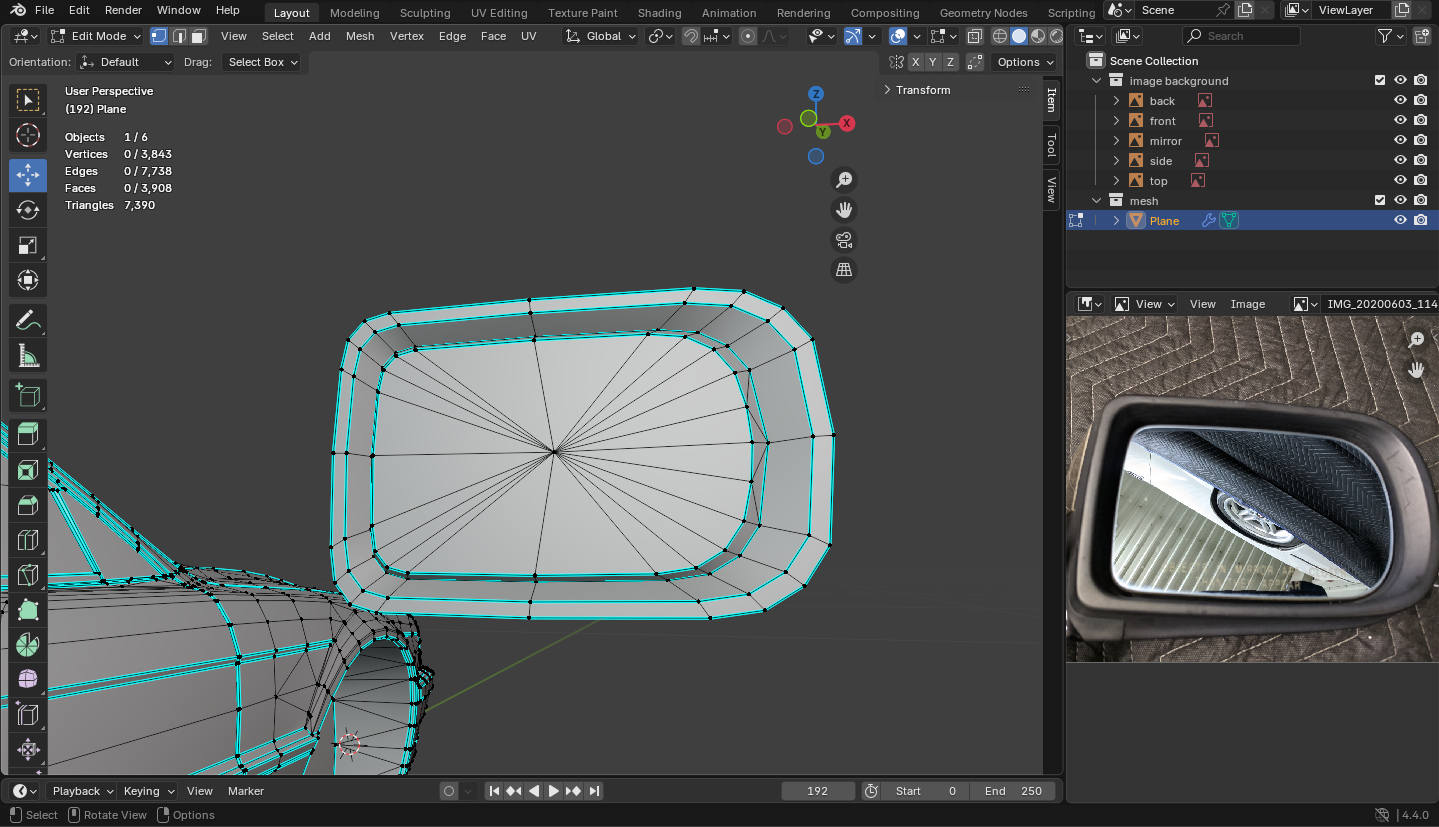Open the Edit Mode dropdown

click(x=97, y=36)
